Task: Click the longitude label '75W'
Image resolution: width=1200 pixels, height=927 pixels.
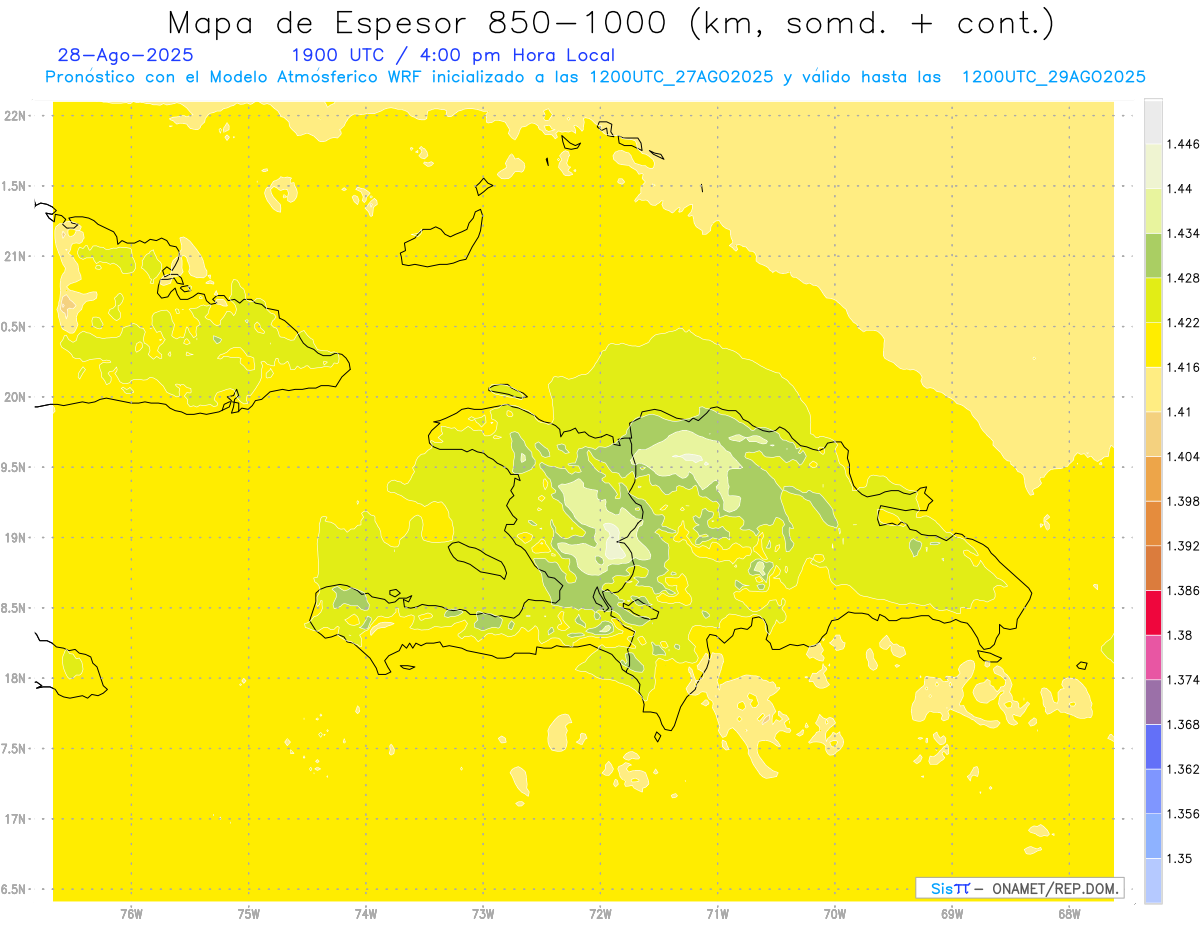Action: (x=248, y=914)
